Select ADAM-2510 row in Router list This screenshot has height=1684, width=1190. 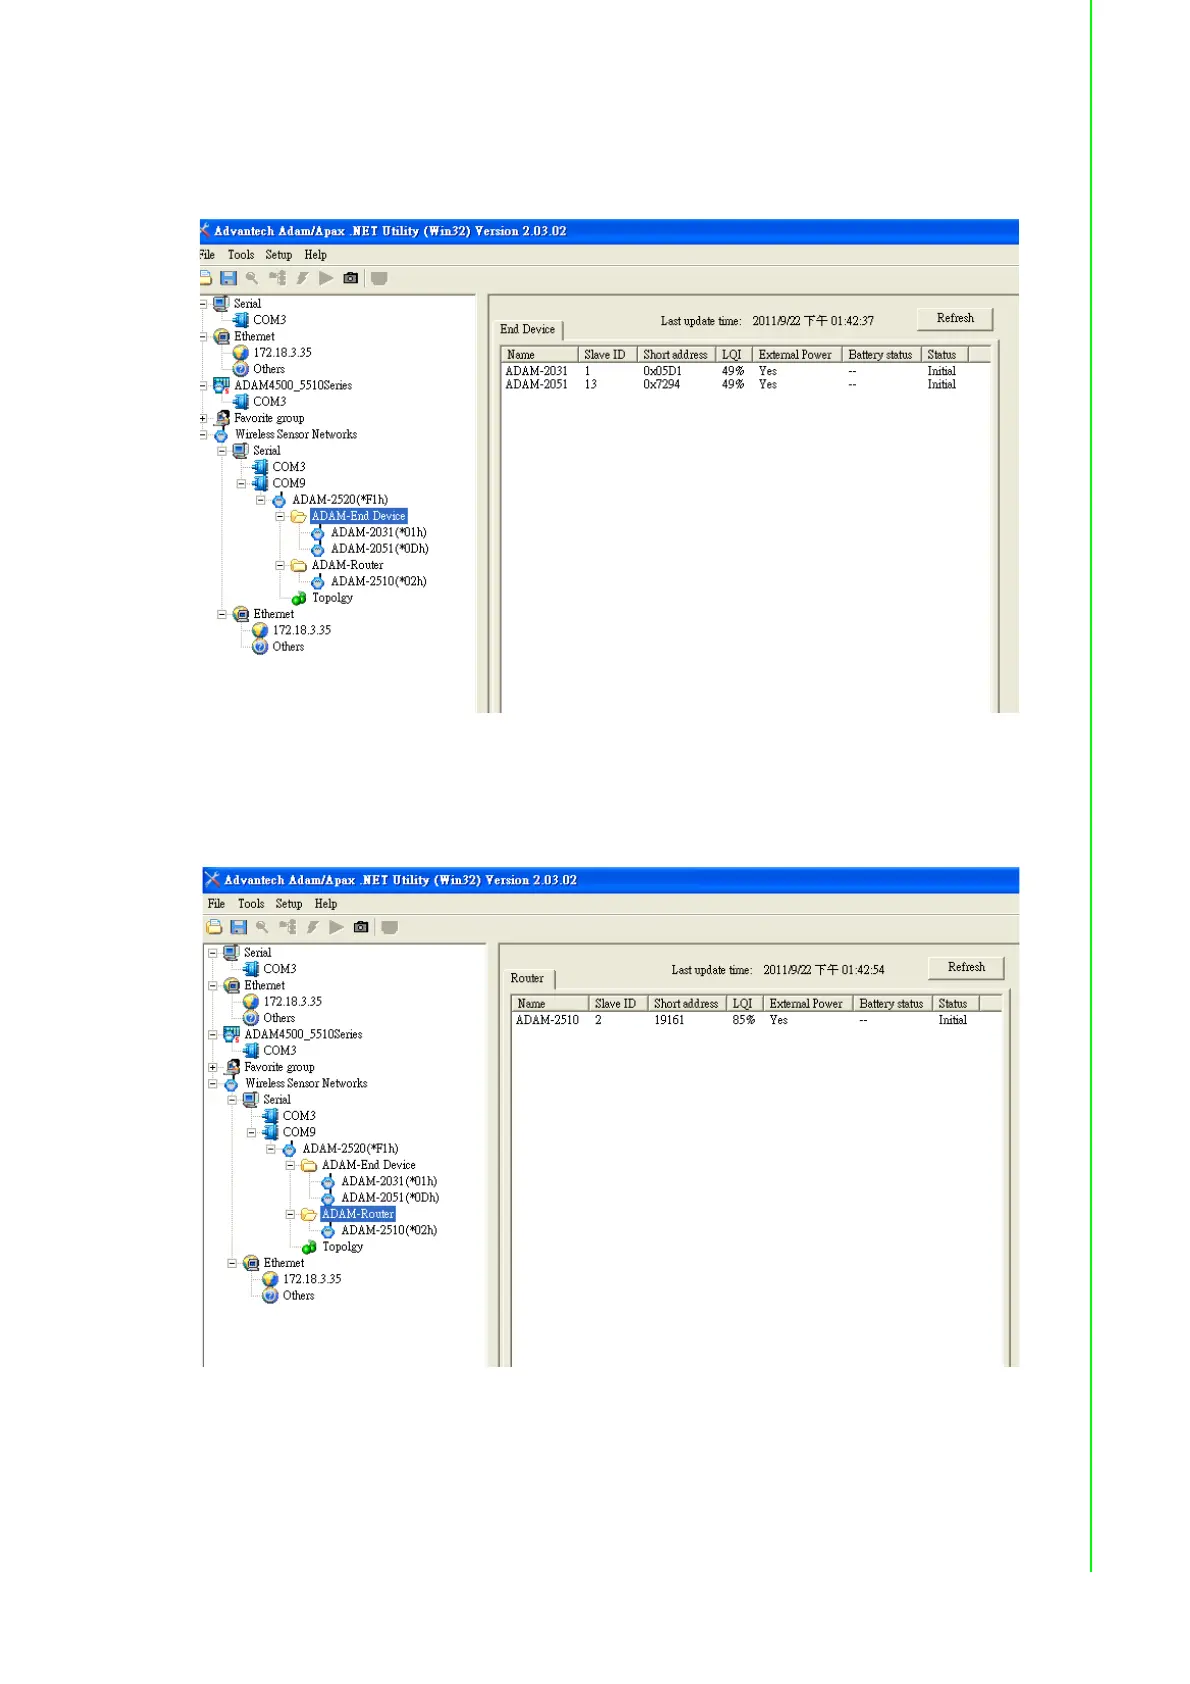(x=755, y=1020)
